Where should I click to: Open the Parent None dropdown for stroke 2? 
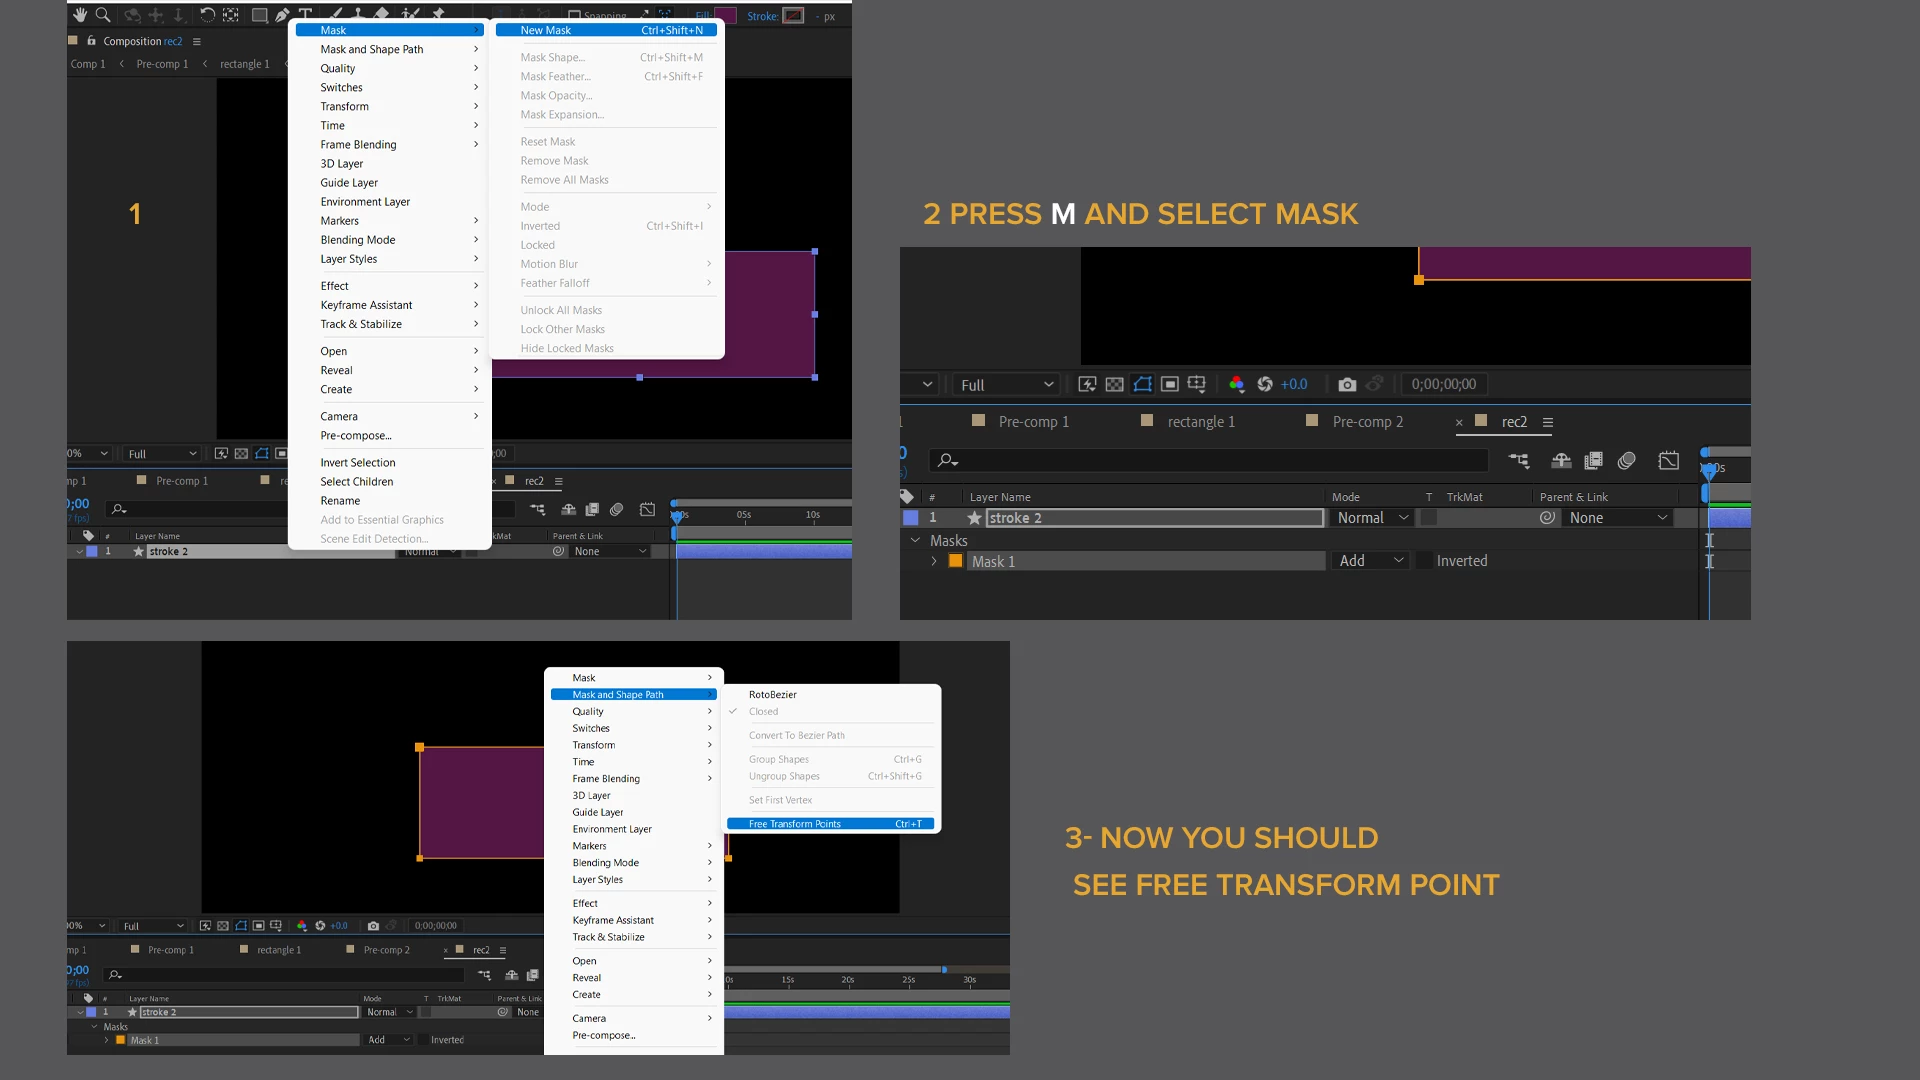(1618, 518)
